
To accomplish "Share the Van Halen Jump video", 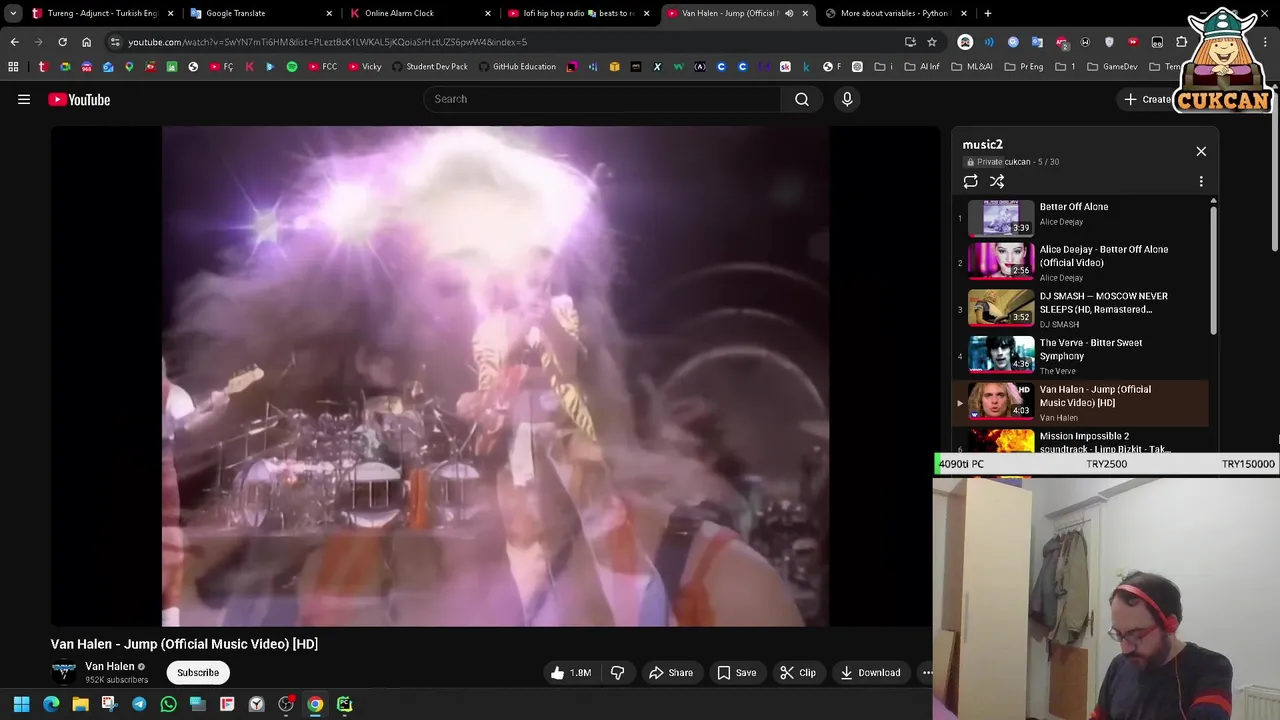I will tap(670, 673).
